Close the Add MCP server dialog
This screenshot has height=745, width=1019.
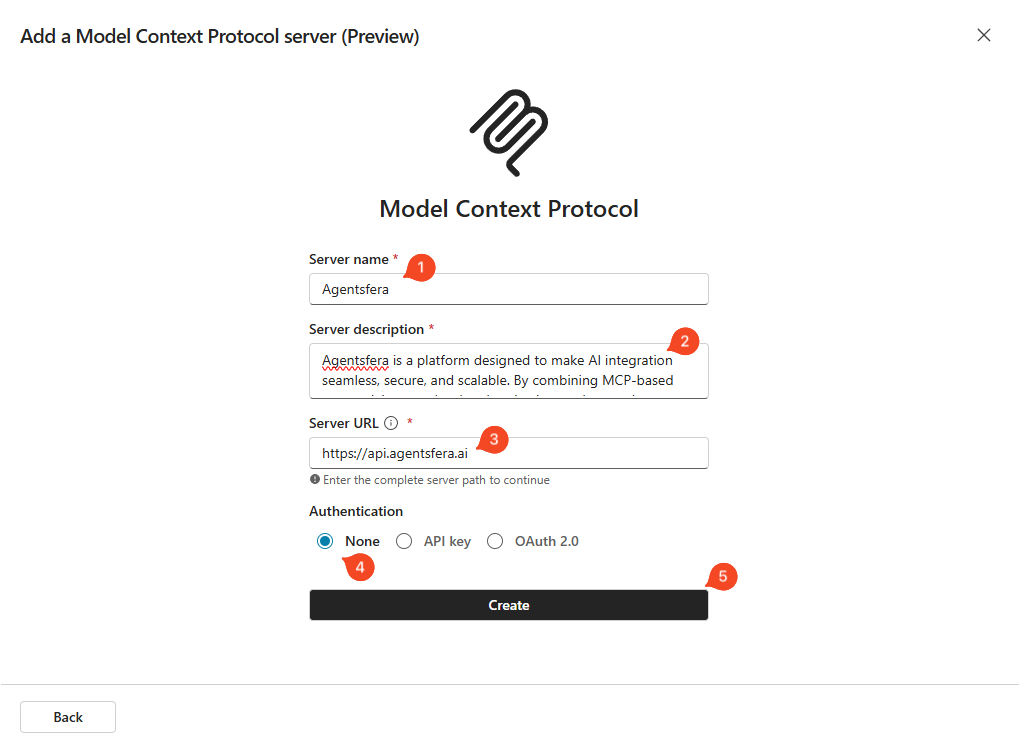coord(984,36)
